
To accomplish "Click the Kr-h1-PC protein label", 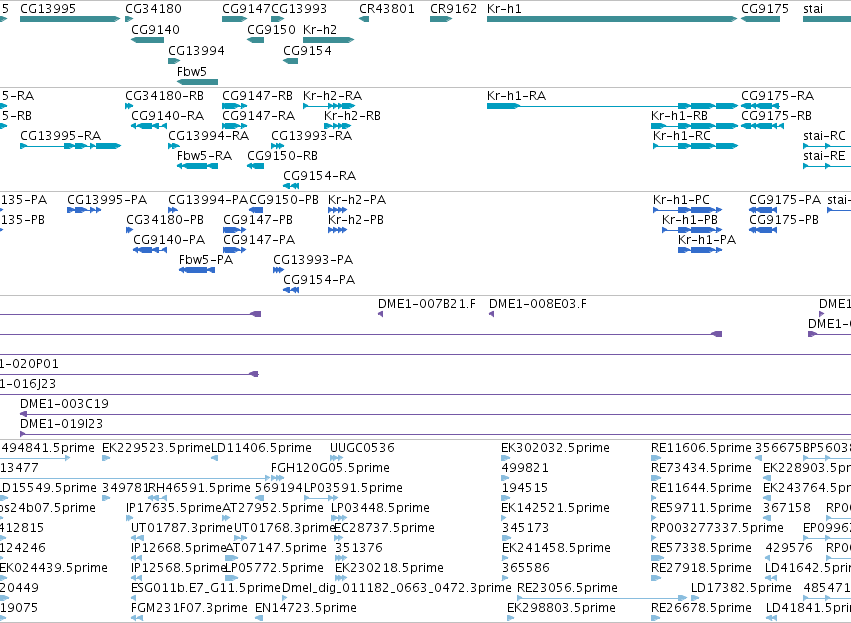I will (x=682, y=200).
